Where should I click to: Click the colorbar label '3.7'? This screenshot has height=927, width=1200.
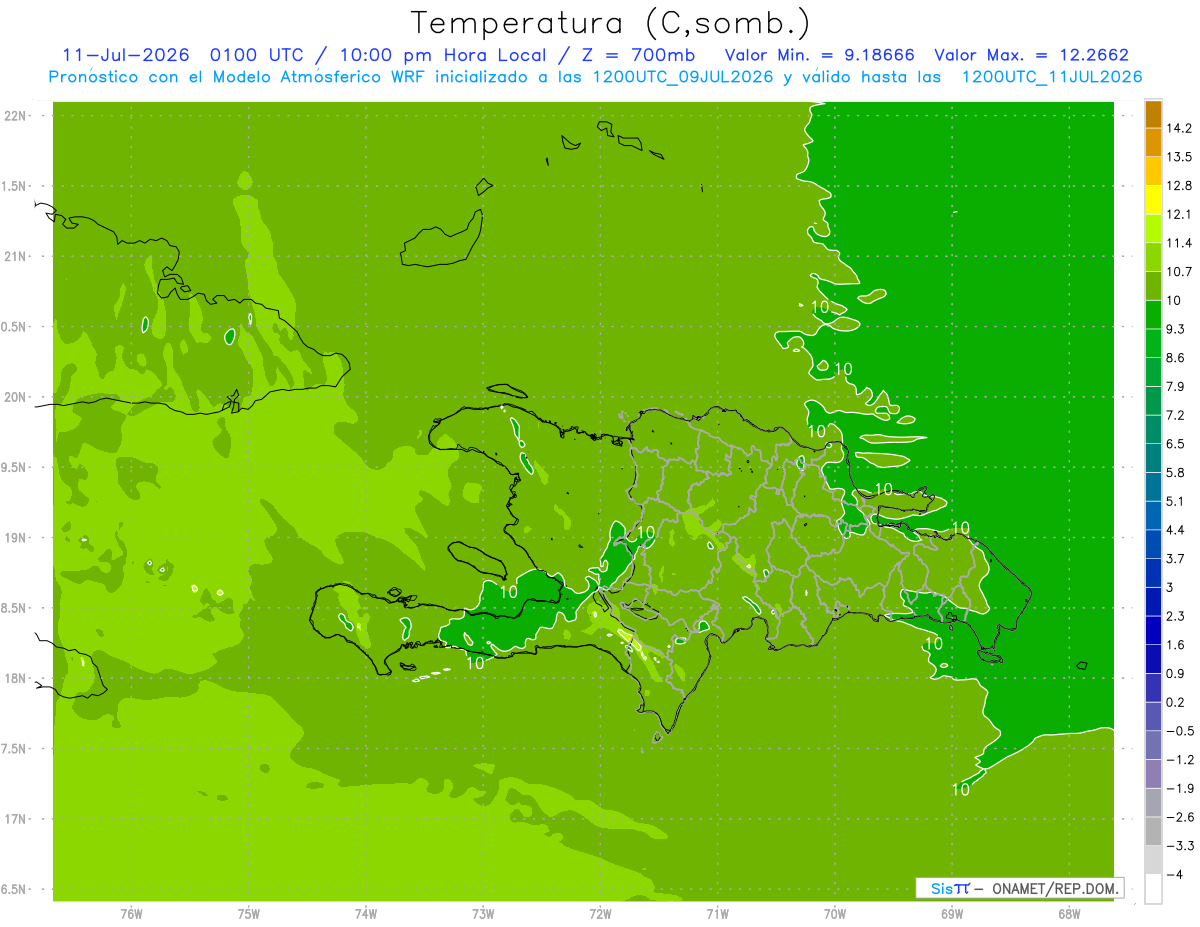click(1175, 558)
